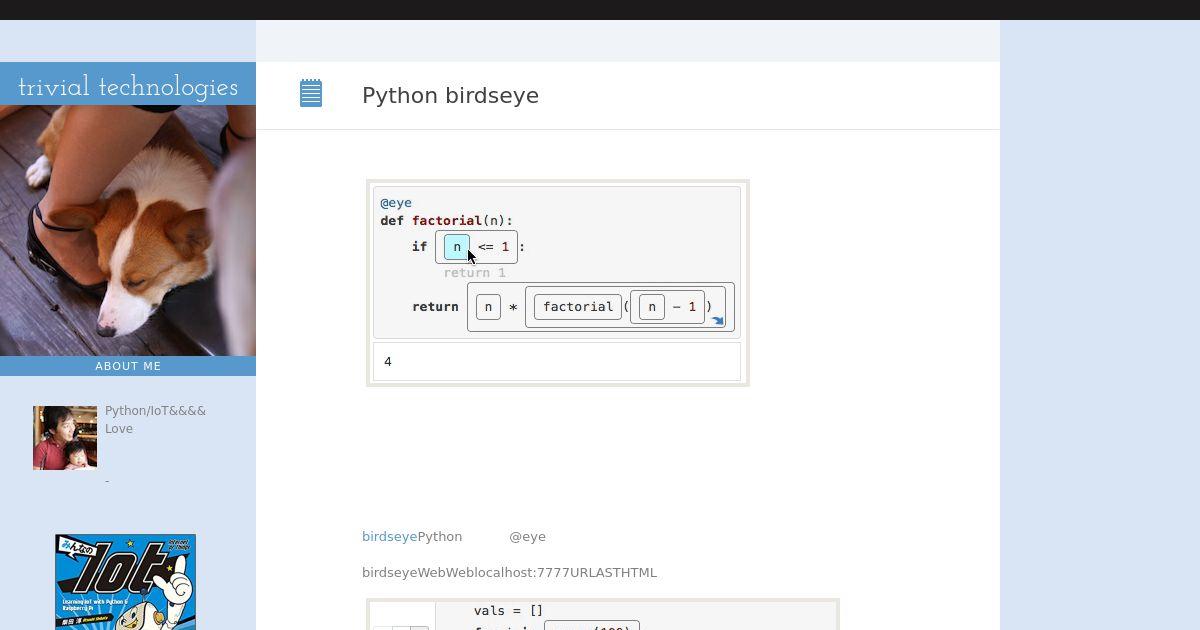Click the def factorial(n): line
This screenshot has height=630, width=1200.
coord(446,221)
